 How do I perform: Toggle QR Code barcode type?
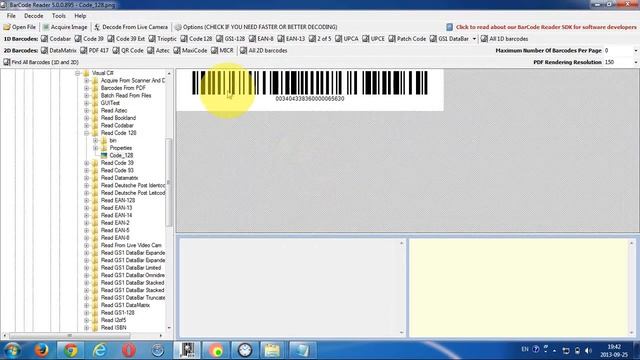[x=128, y=51]
